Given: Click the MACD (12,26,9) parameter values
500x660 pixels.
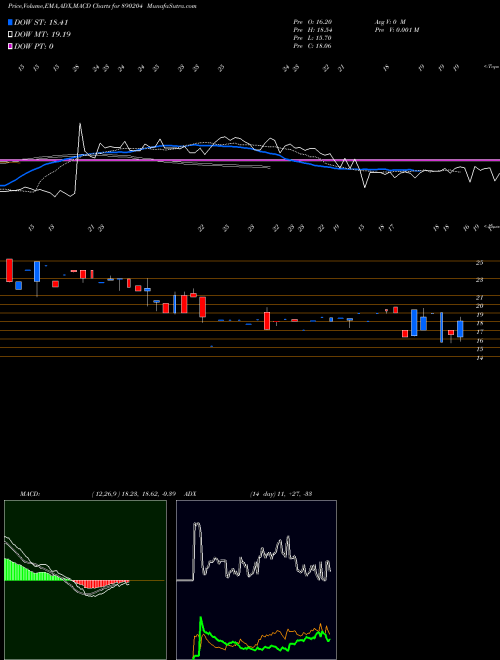Looking at the screenshot, I should (136, 493).
